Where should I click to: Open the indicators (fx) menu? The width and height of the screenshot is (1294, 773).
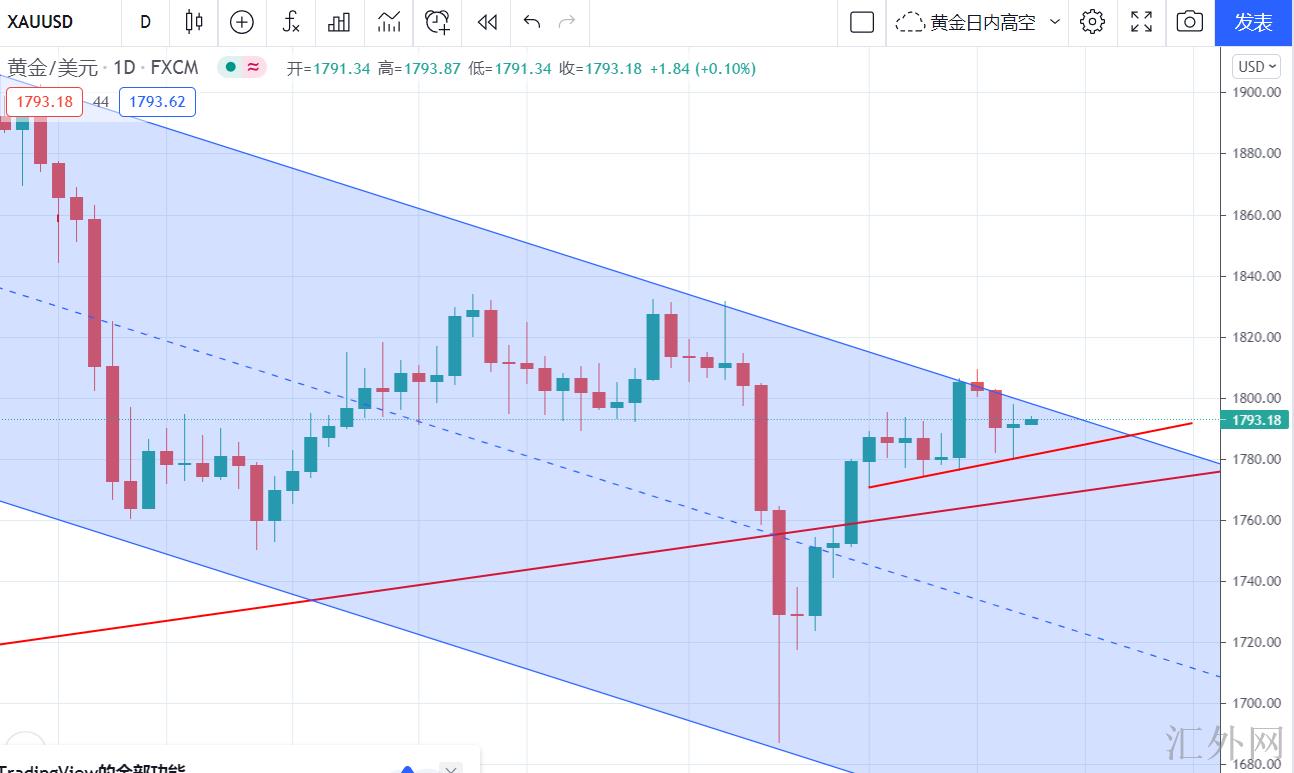point(291,22)
